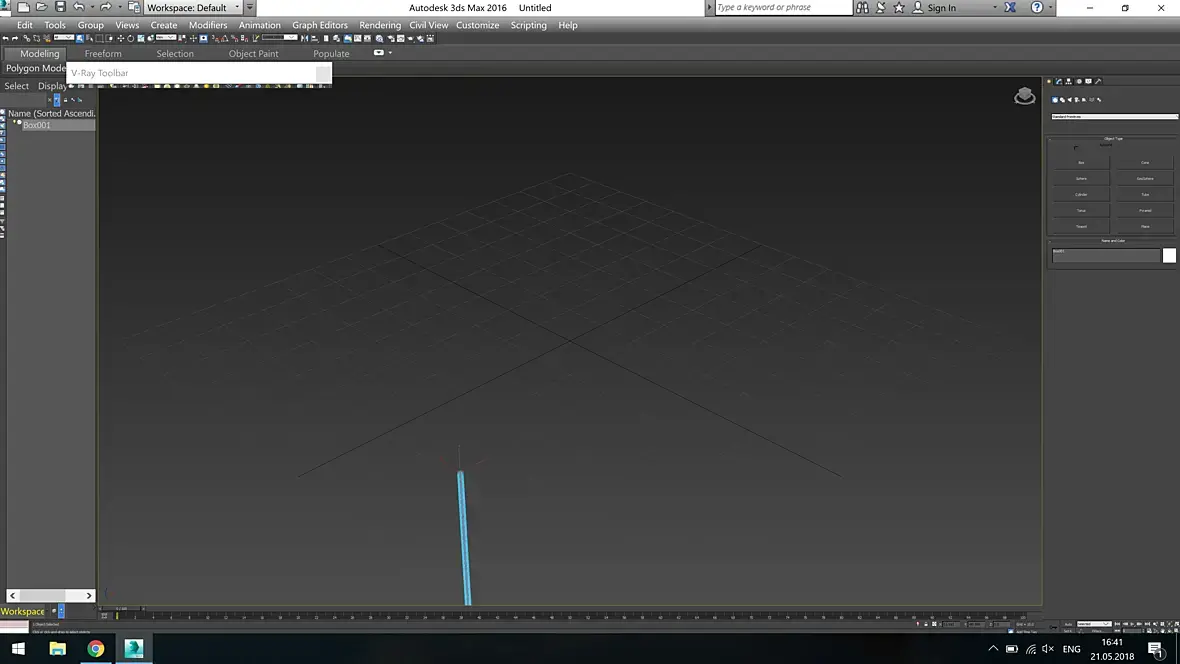Click scene explorer scroll right arrow
1180x664 pixels.
click(x=89, y=595)
